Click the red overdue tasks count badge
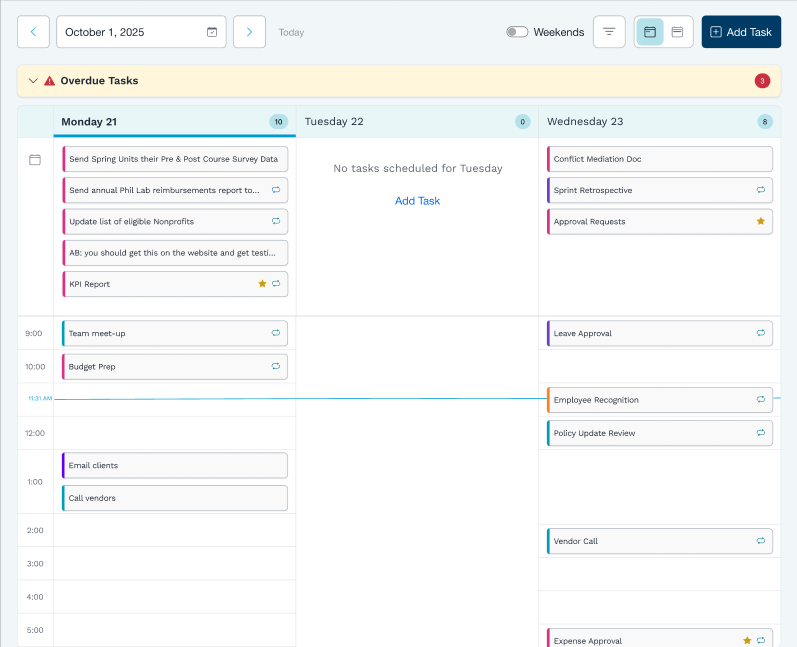The height and width of the screenshot is (647, 797). click(x=762, y=81)
